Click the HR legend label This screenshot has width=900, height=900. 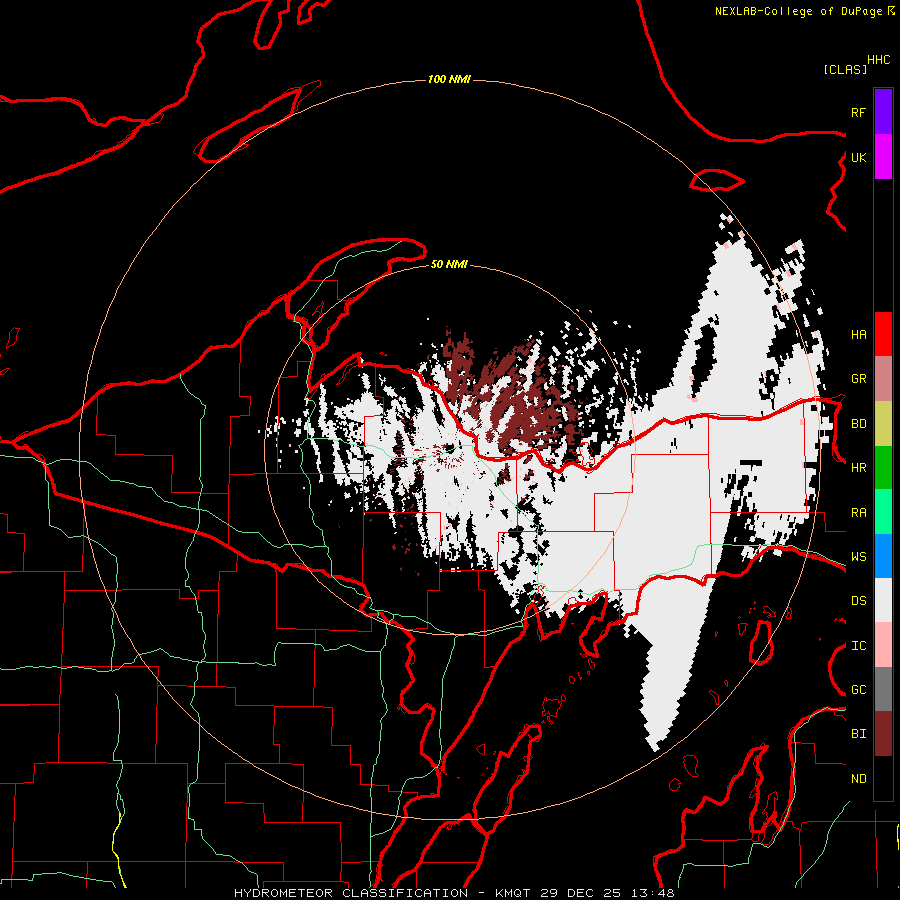(858, 467)
